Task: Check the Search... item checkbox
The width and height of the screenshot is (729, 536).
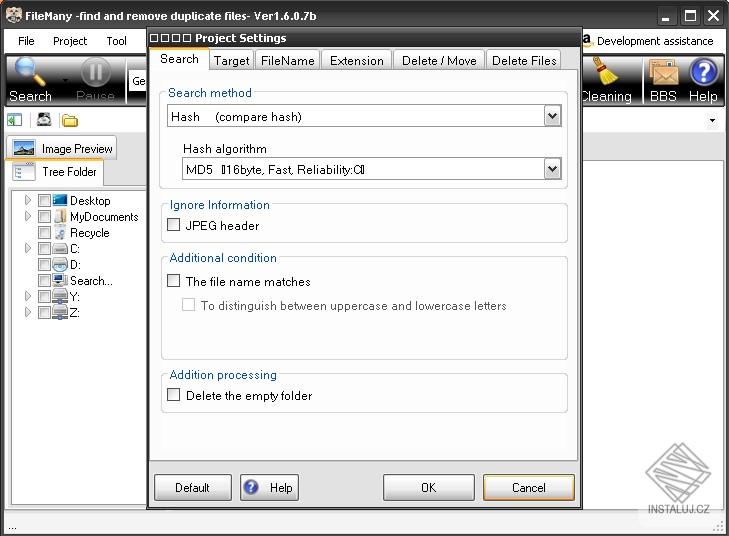Action: point(44,280)
